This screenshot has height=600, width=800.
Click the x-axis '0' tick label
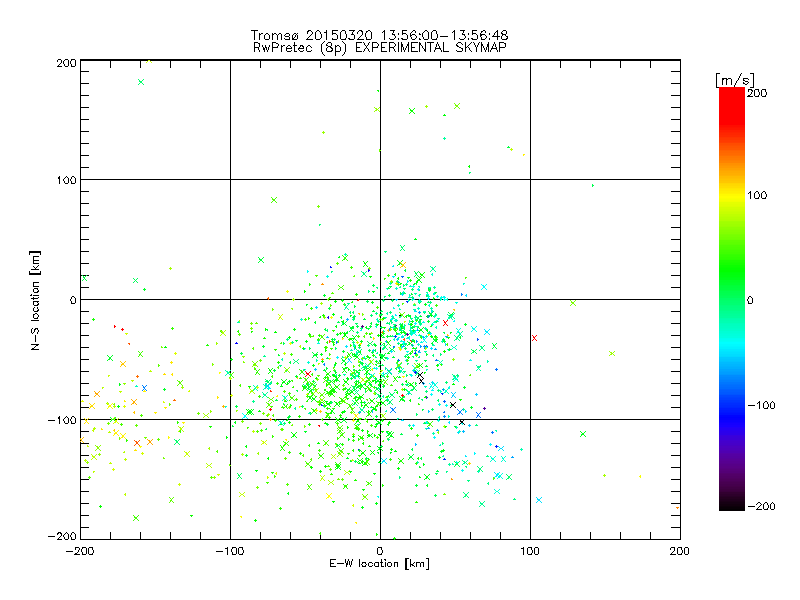point(380,551)
